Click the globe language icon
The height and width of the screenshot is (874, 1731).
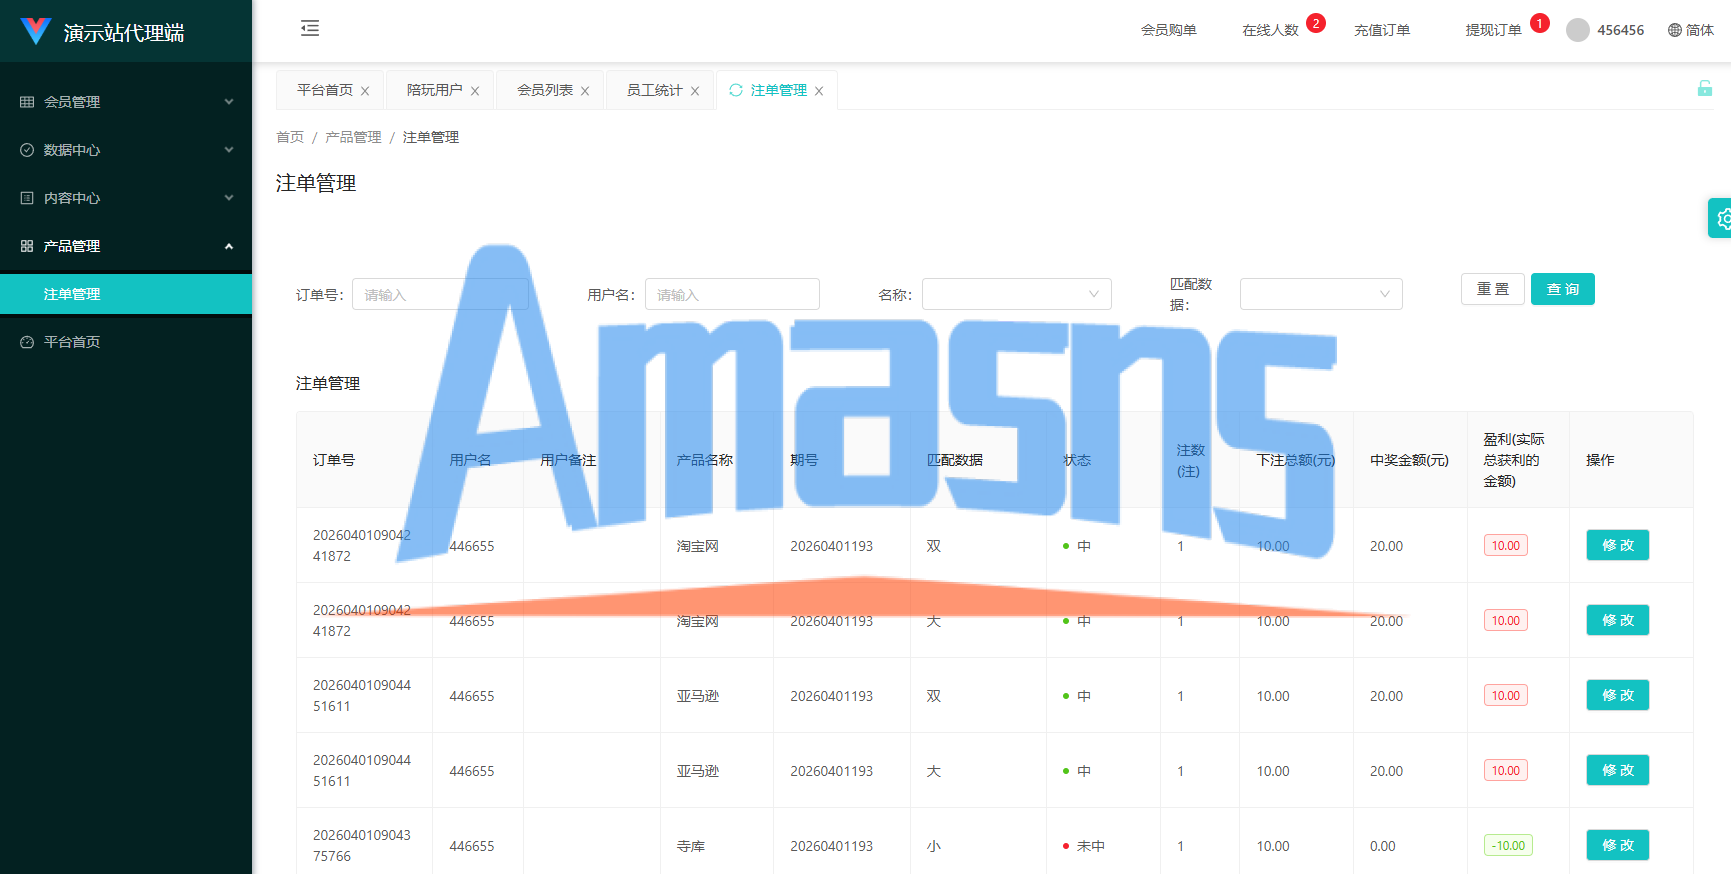click(x=1675, y=30)
